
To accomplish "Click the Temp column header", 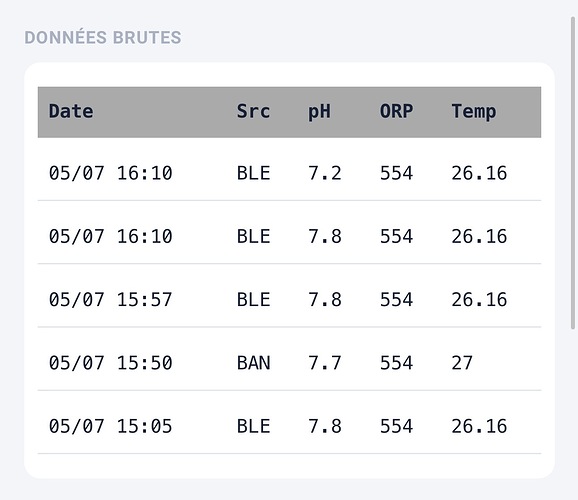I will point(474,112).
